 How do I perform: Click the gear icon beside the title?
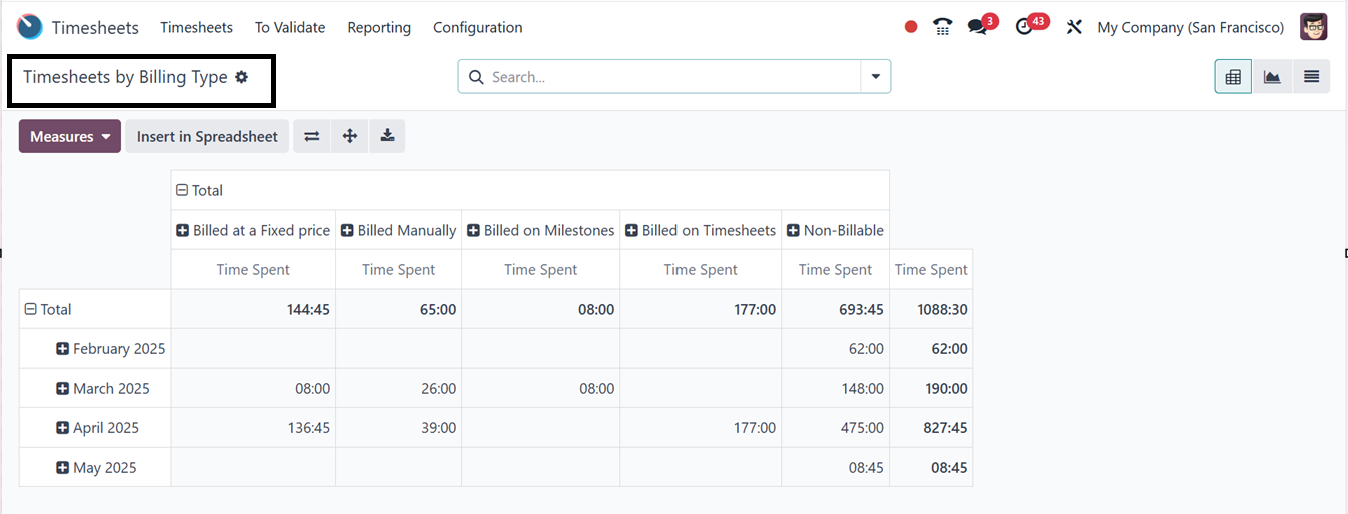[241, 77]
